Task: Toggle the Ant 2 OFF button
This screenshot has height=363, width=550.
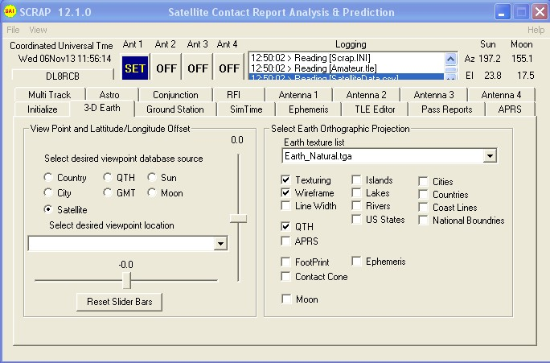Action: tap(166, 68)
